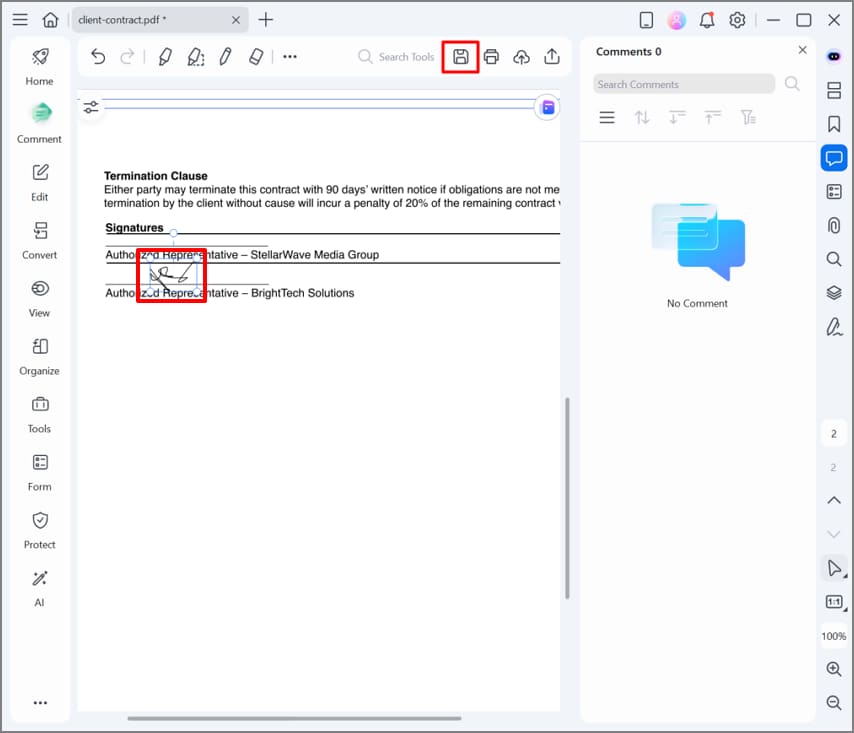Switch to the Edit section in the left sidebar
This screenshot has height=733, width=854.
(39, 180)
